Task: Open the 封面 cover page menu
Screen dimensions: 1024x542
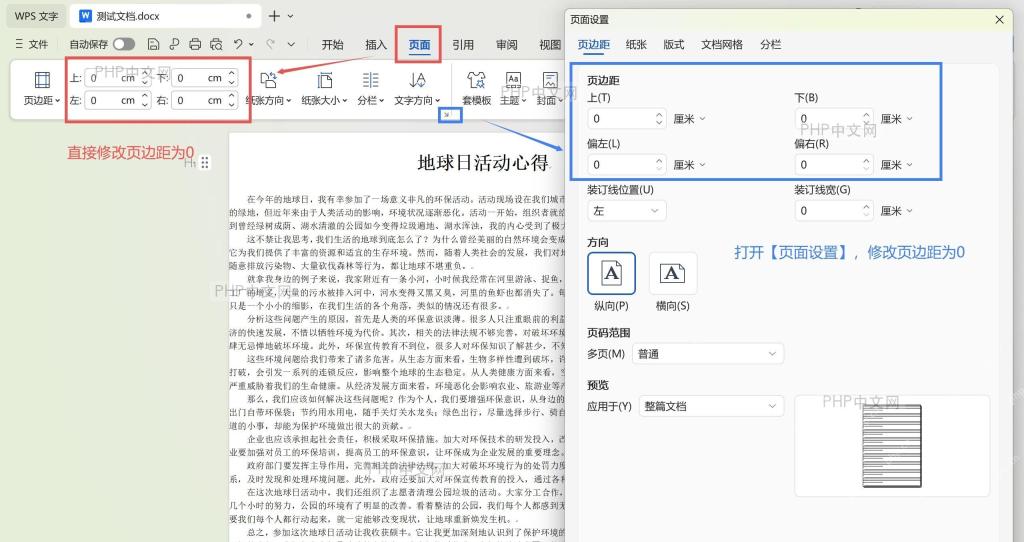Action: pos(550,88)
